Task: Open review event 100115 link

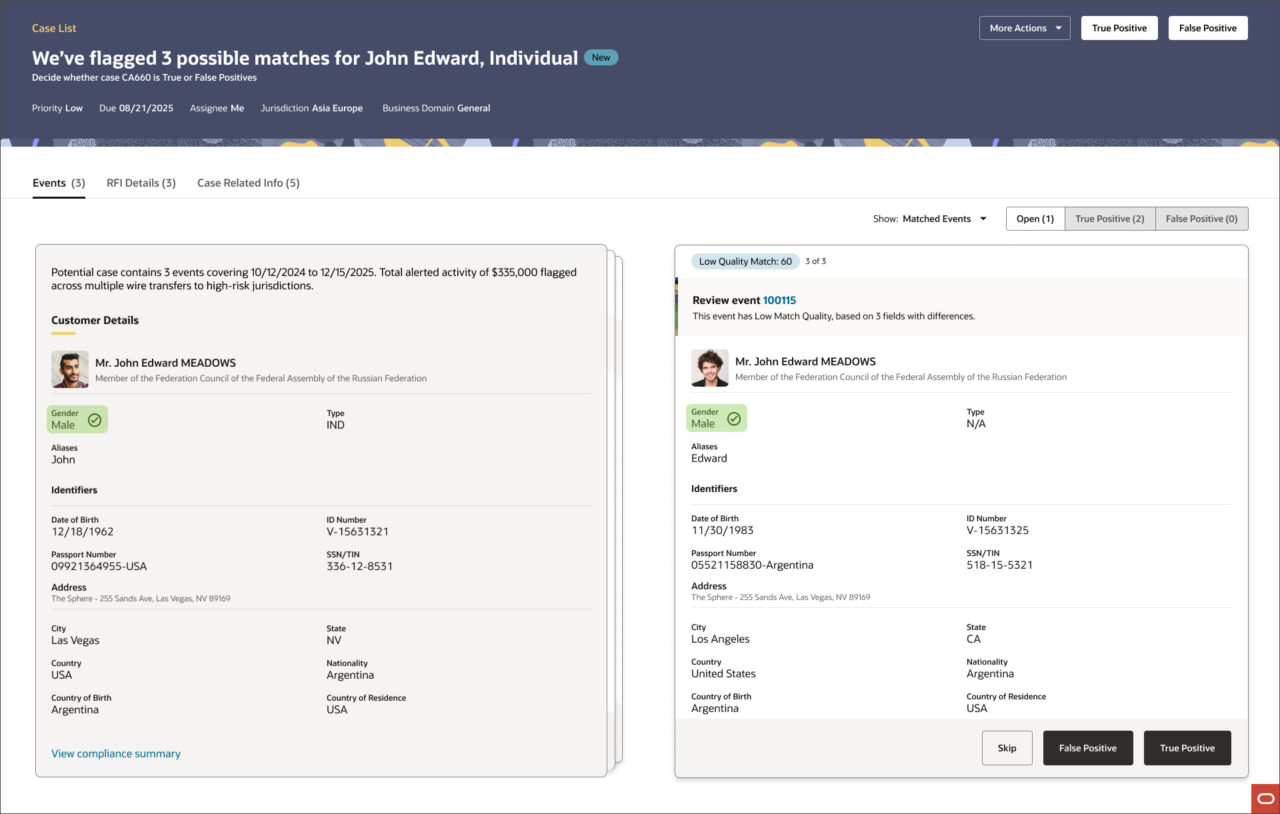Action: [779, 300]
